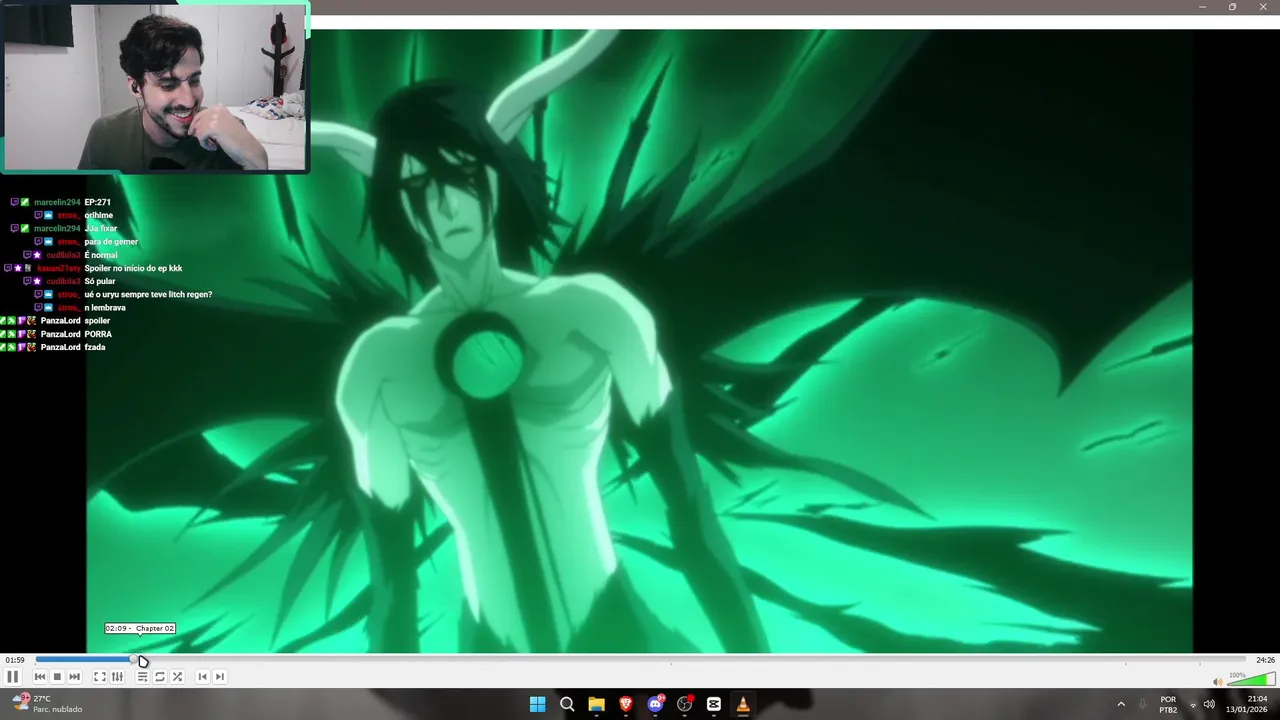Open Discord from taskbar
The image size is (1280, 720).
pos(655,704)
